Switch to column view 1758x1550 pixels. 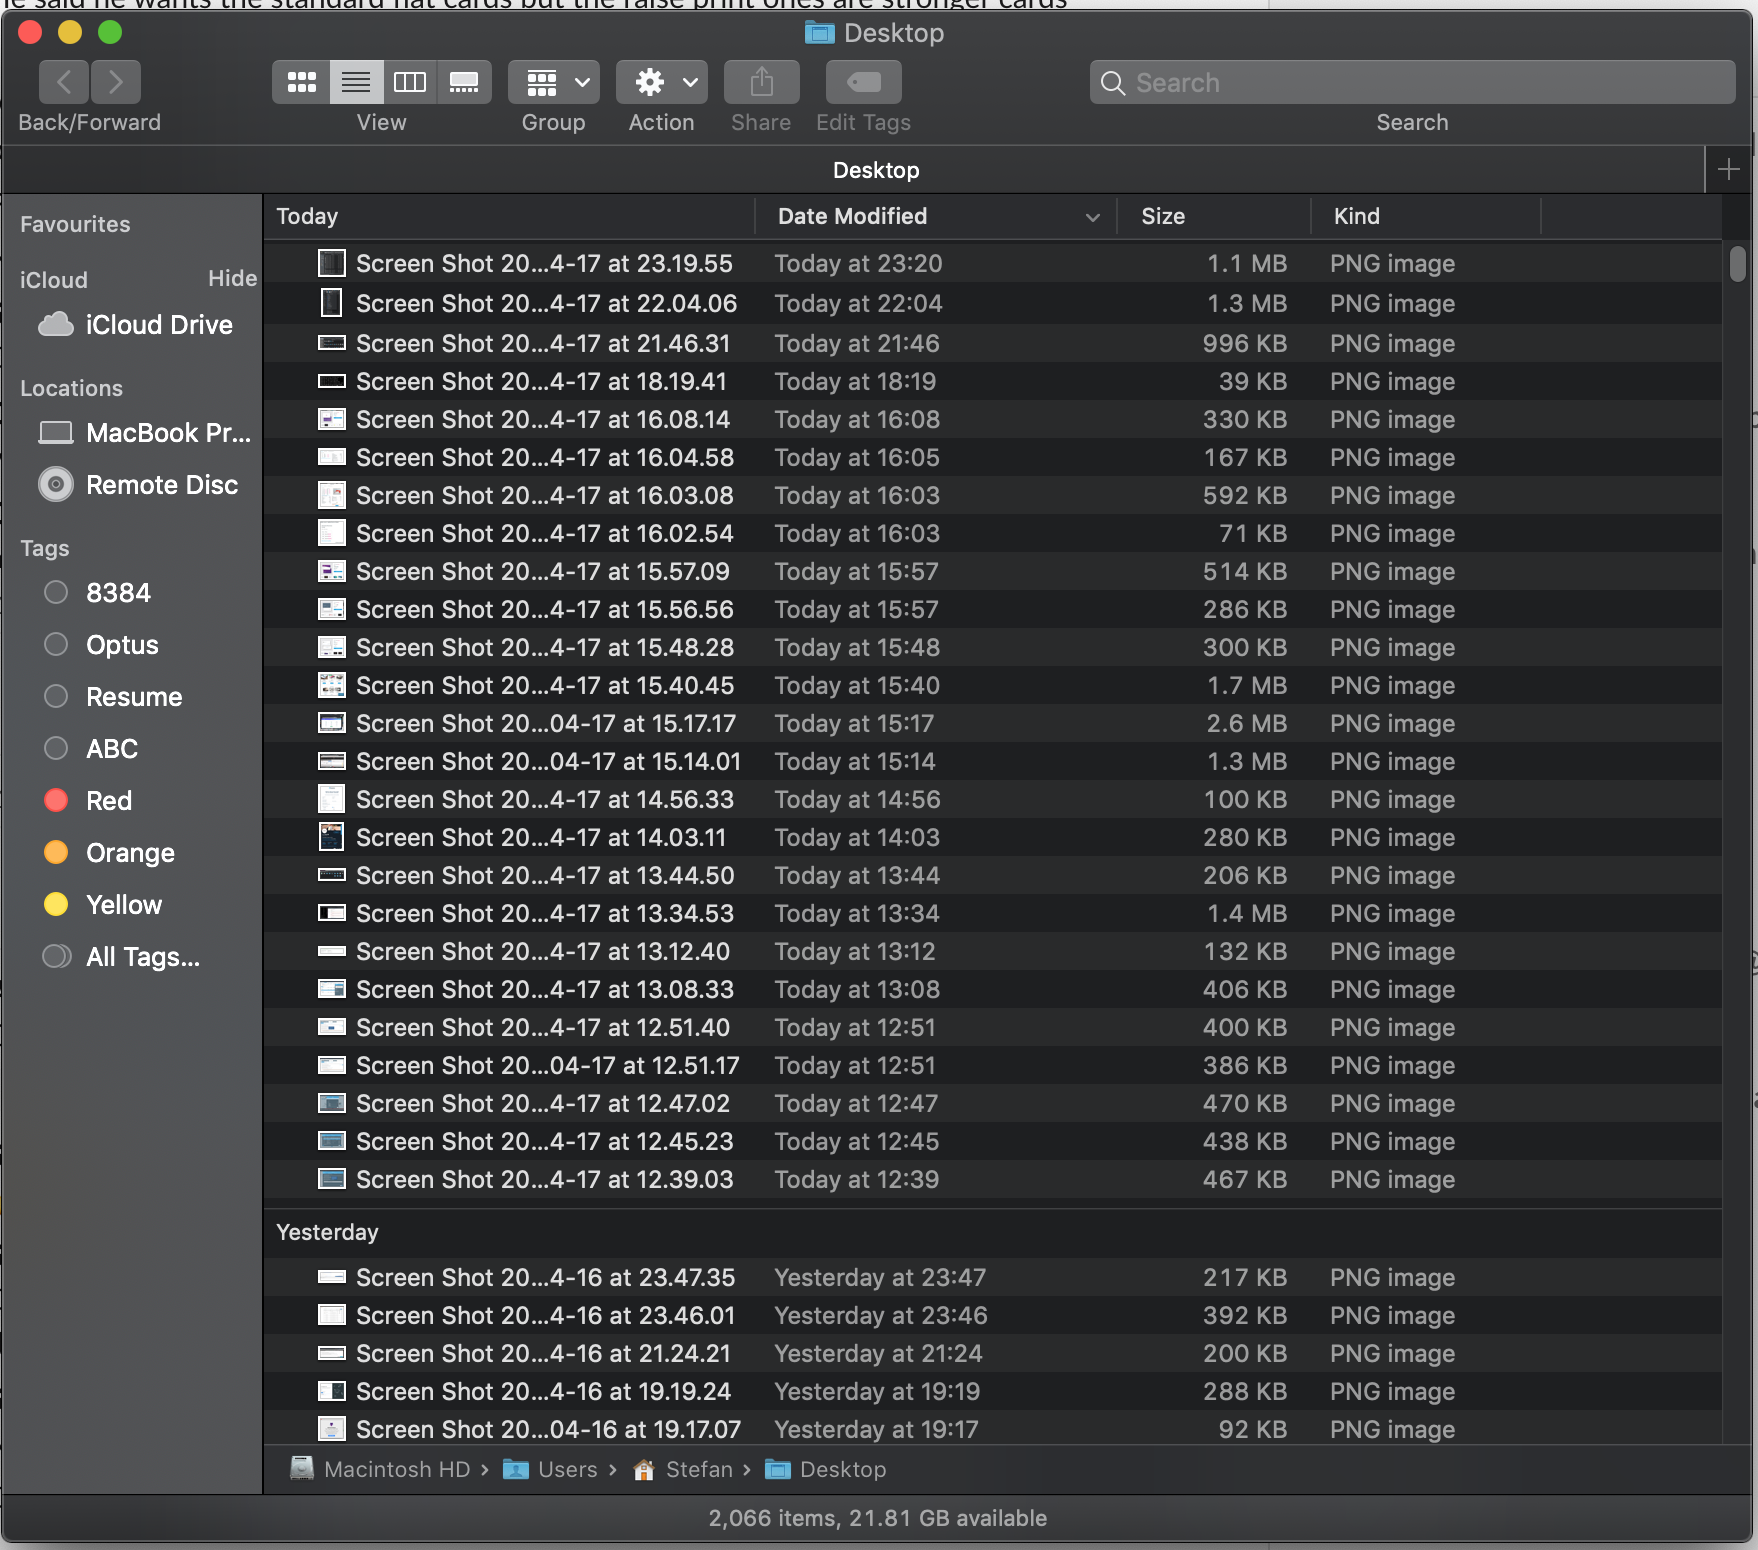pos(410,82)
